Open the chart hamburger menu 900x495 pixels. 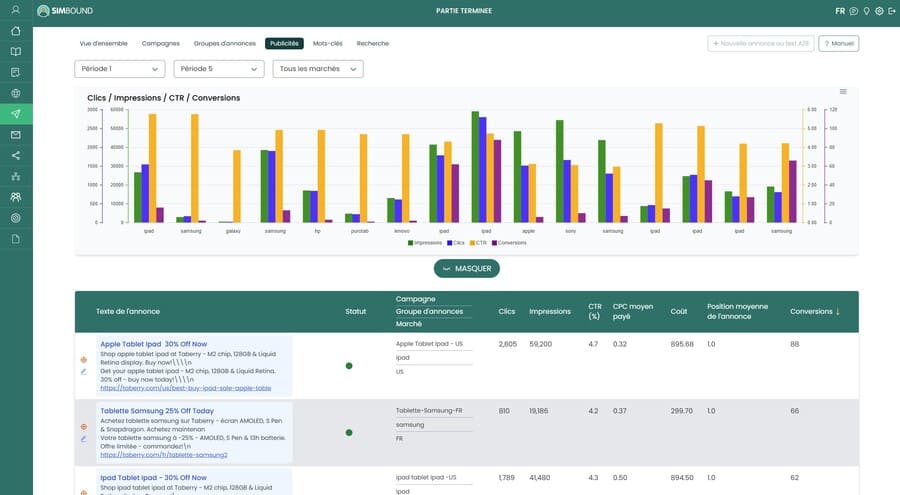coord(843,91)
